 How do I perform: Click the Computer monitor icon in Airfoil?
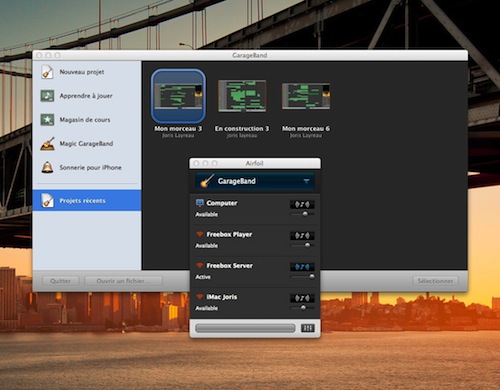(x=200, y=203)
